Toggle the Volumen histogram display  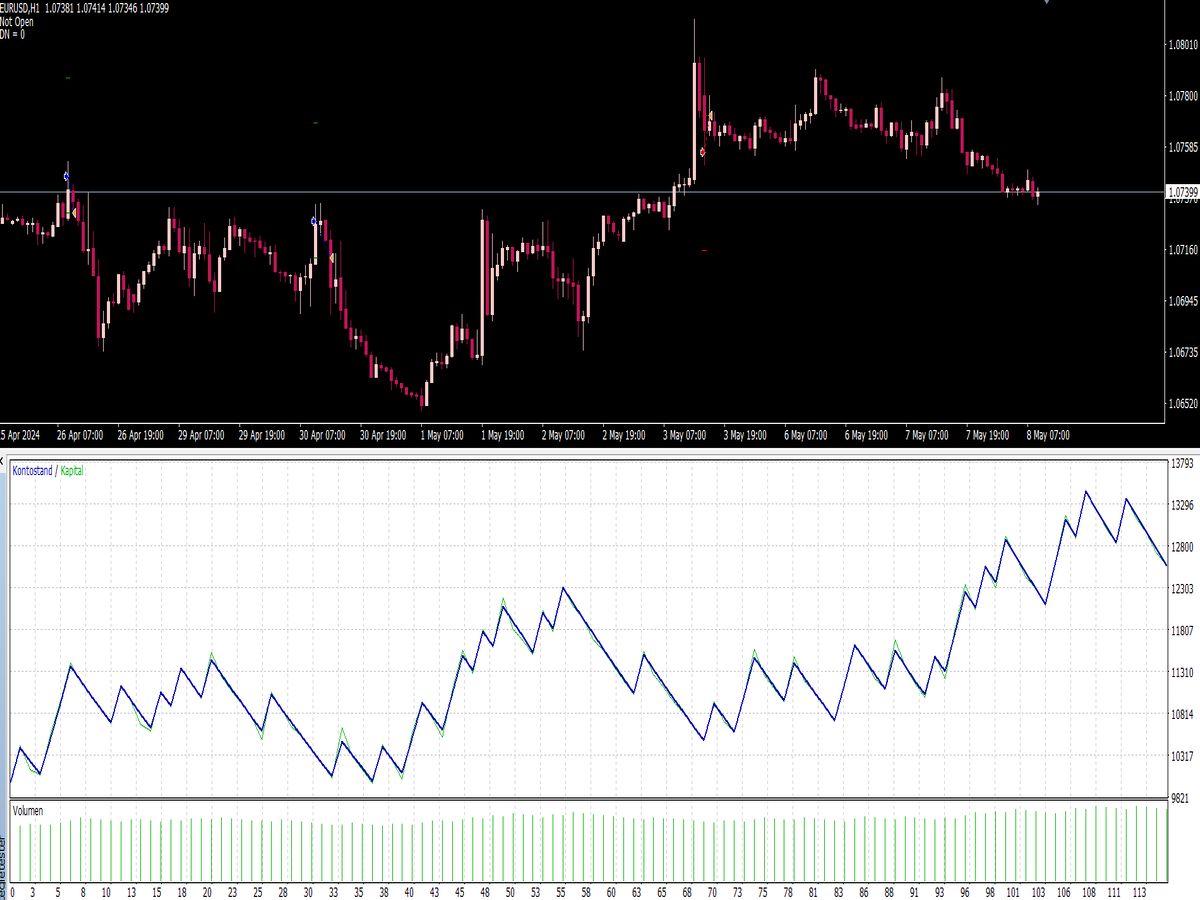(27, 811)
